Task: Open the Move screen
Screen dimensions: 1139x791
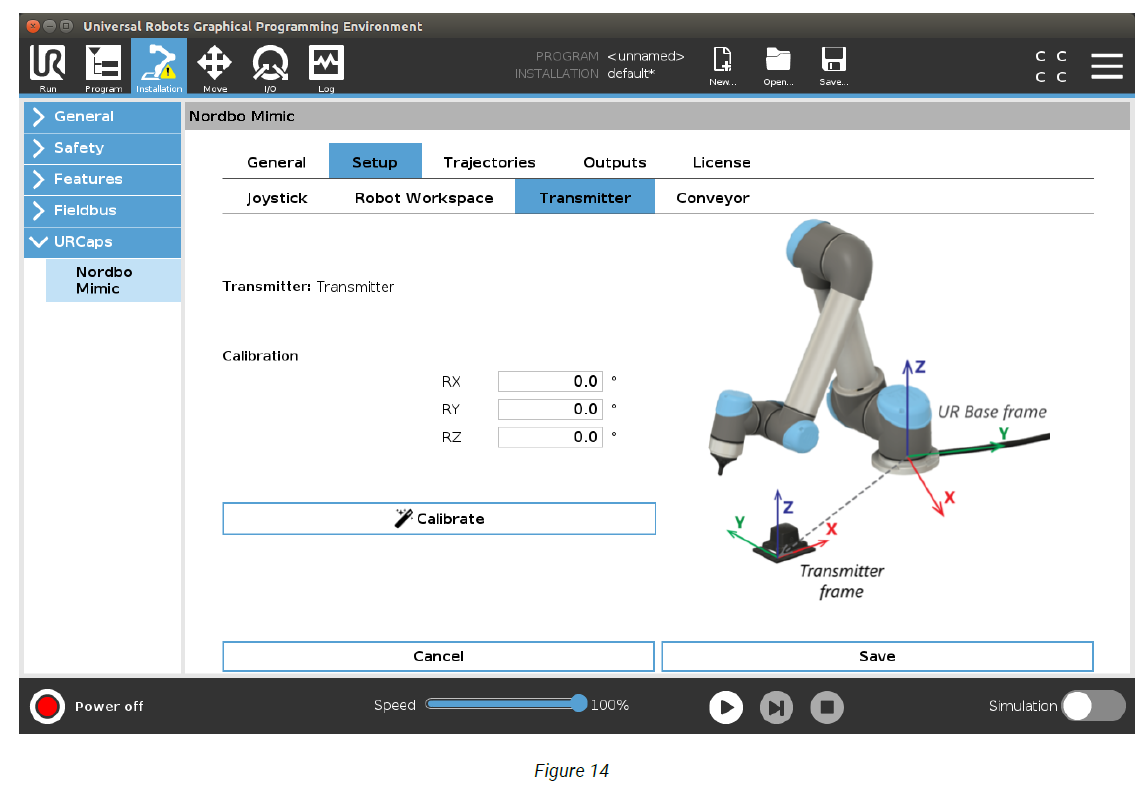Action: point(214,67)
